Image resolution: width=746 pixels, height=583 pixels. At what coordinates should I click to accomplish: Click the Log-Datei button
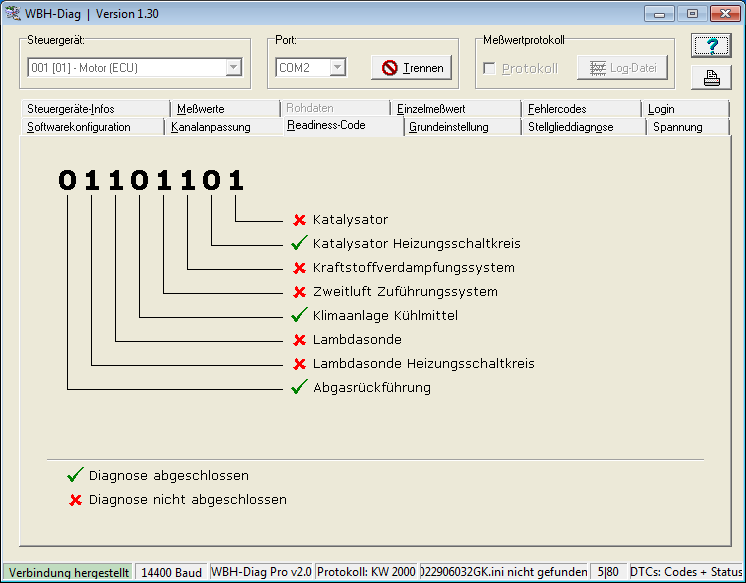pyautogui.click(x=621, y=68)
